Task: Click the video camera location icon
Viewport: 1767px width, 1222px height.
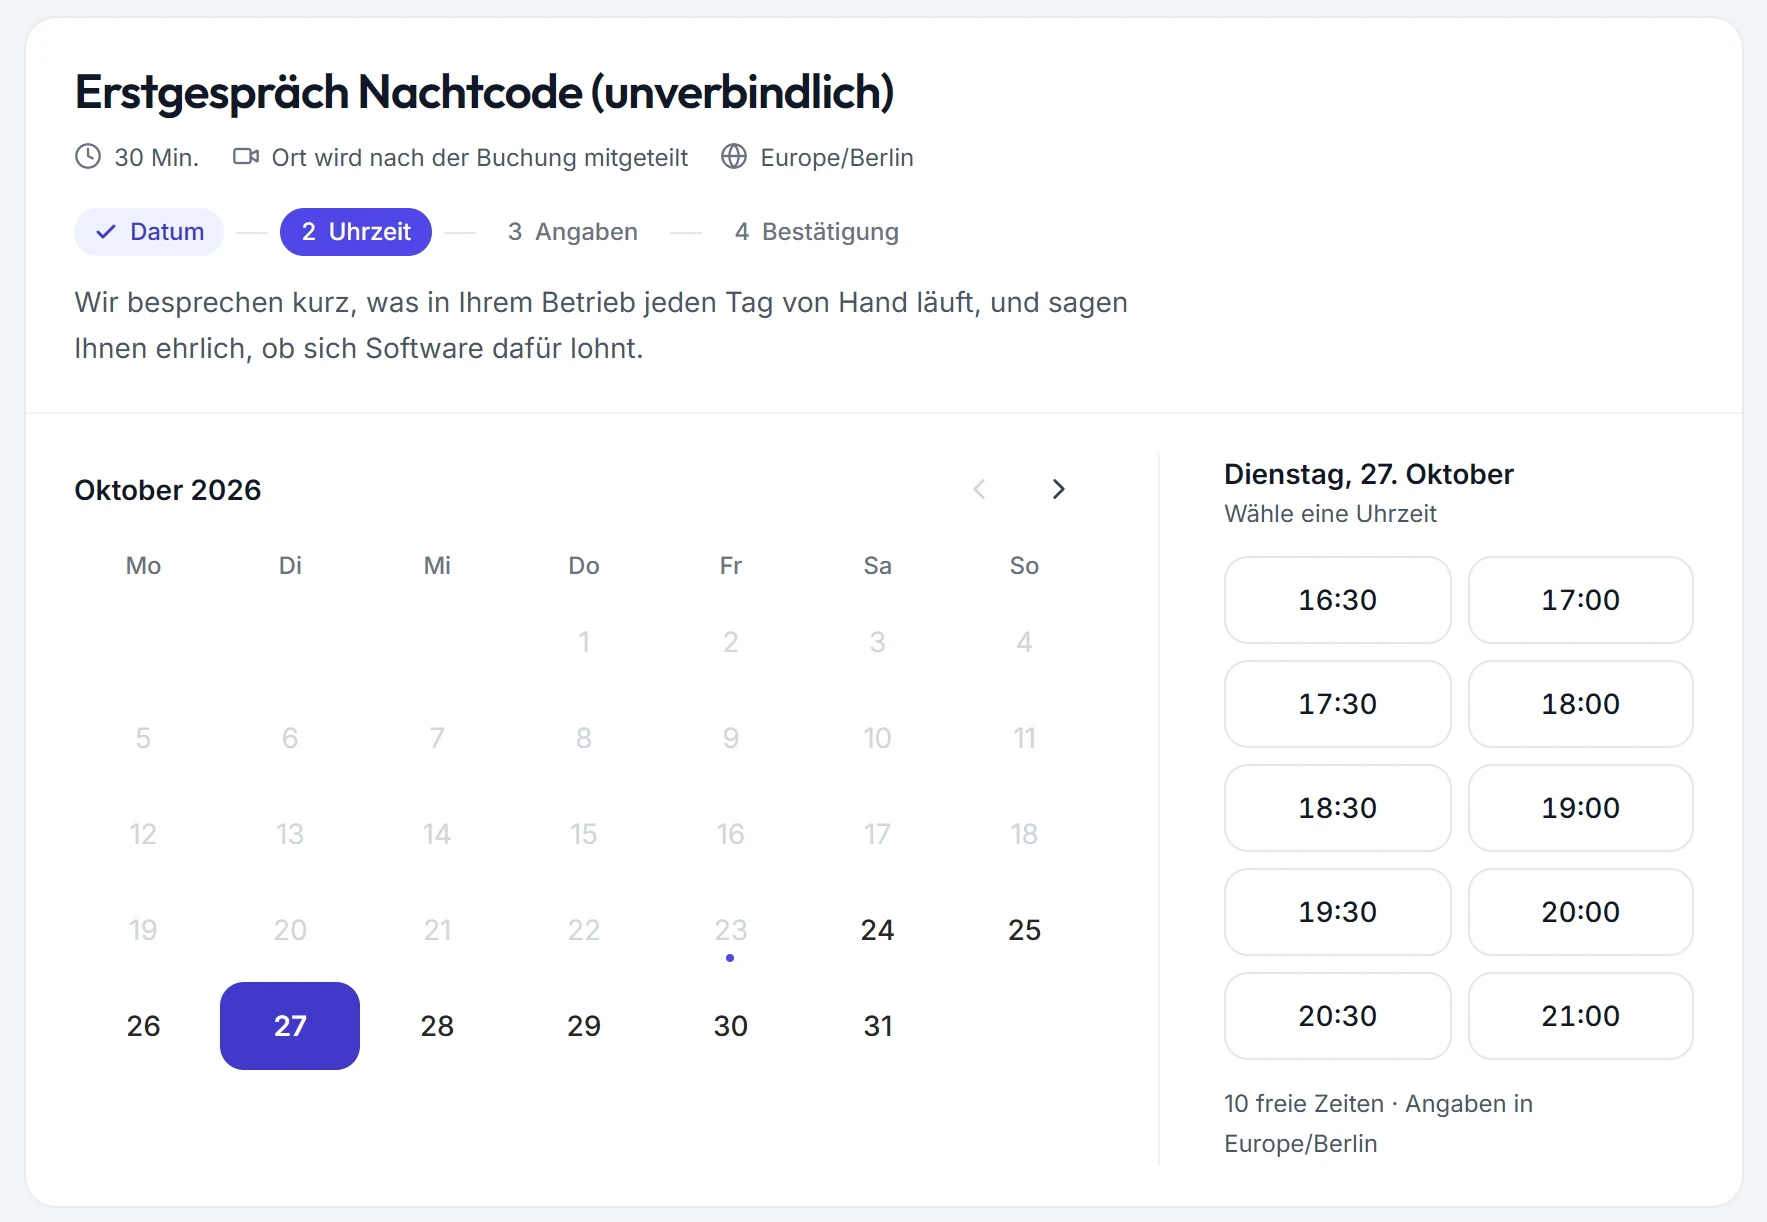Action: coord(246,157)
